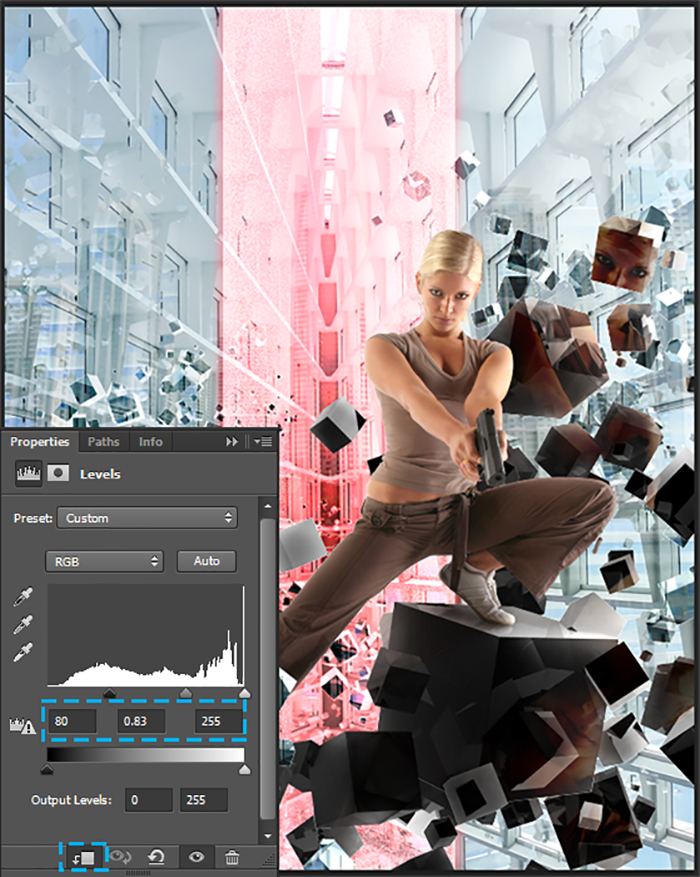Click the Properties panel vertical scrollbar thumb
Viewport: 700px width, 877px height.
268,669
